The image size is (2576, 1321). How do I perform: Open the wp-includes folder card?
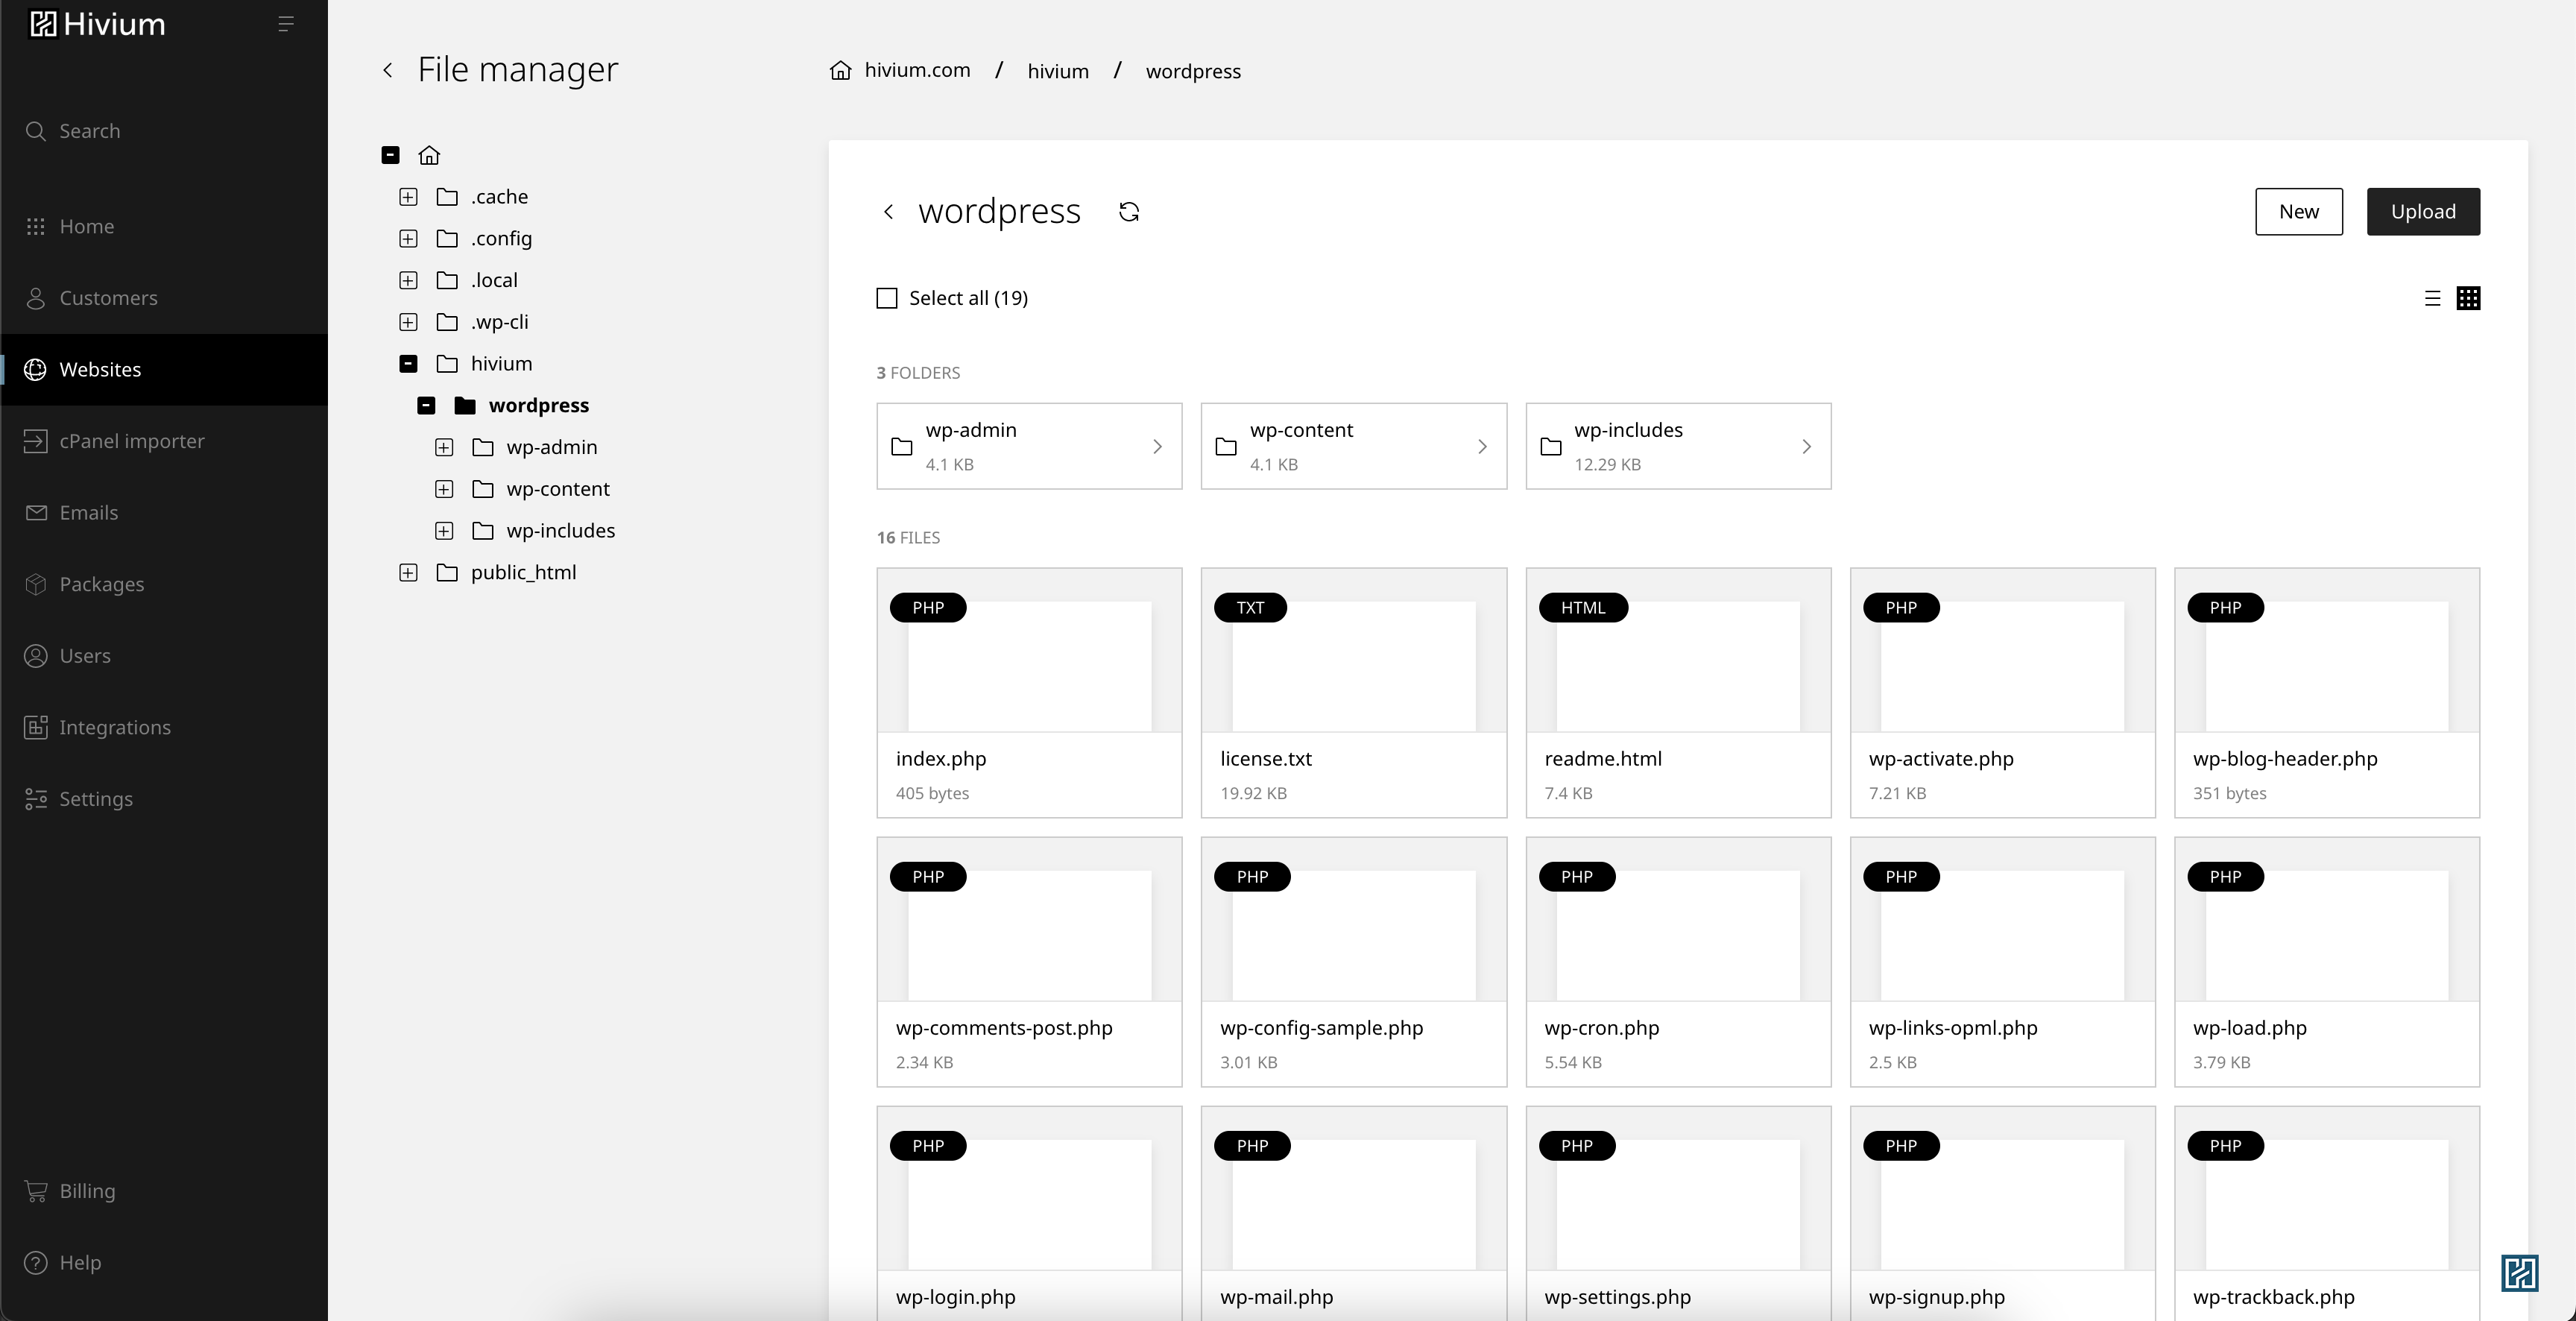[x=1678, y=446]
